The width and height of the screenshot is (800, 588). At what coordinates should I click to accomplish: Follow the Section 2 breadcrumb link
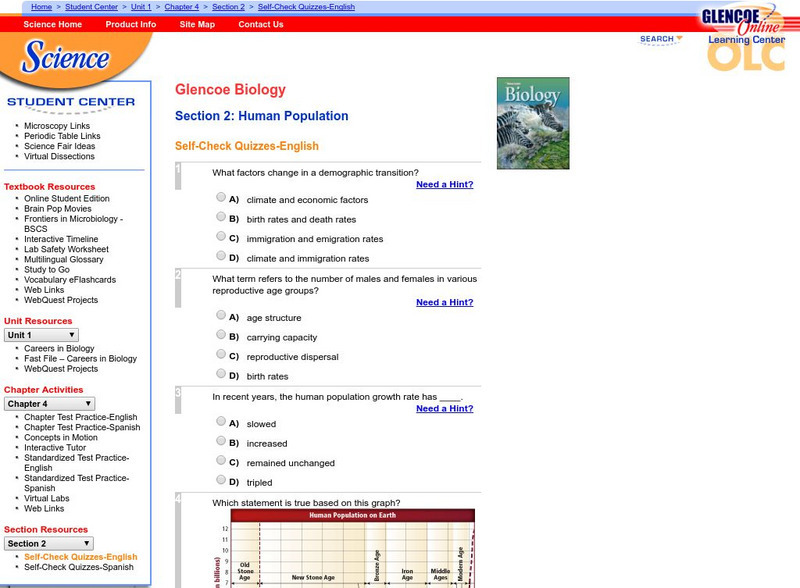pyautogui.click(x=228, y=7)
